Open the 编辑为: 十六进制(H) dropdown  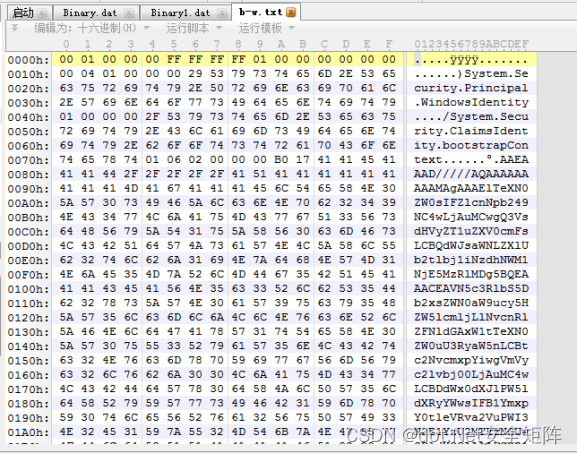point(92,28)
